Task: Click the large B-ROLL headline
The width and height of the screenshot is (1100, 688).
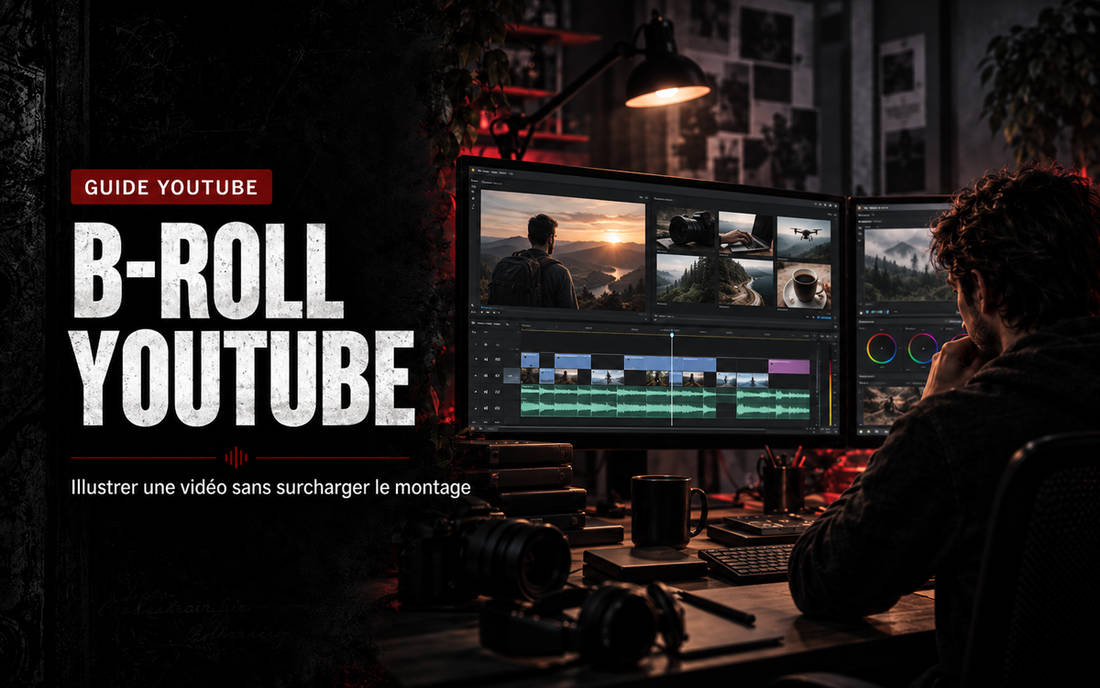Action: (208, 271)
